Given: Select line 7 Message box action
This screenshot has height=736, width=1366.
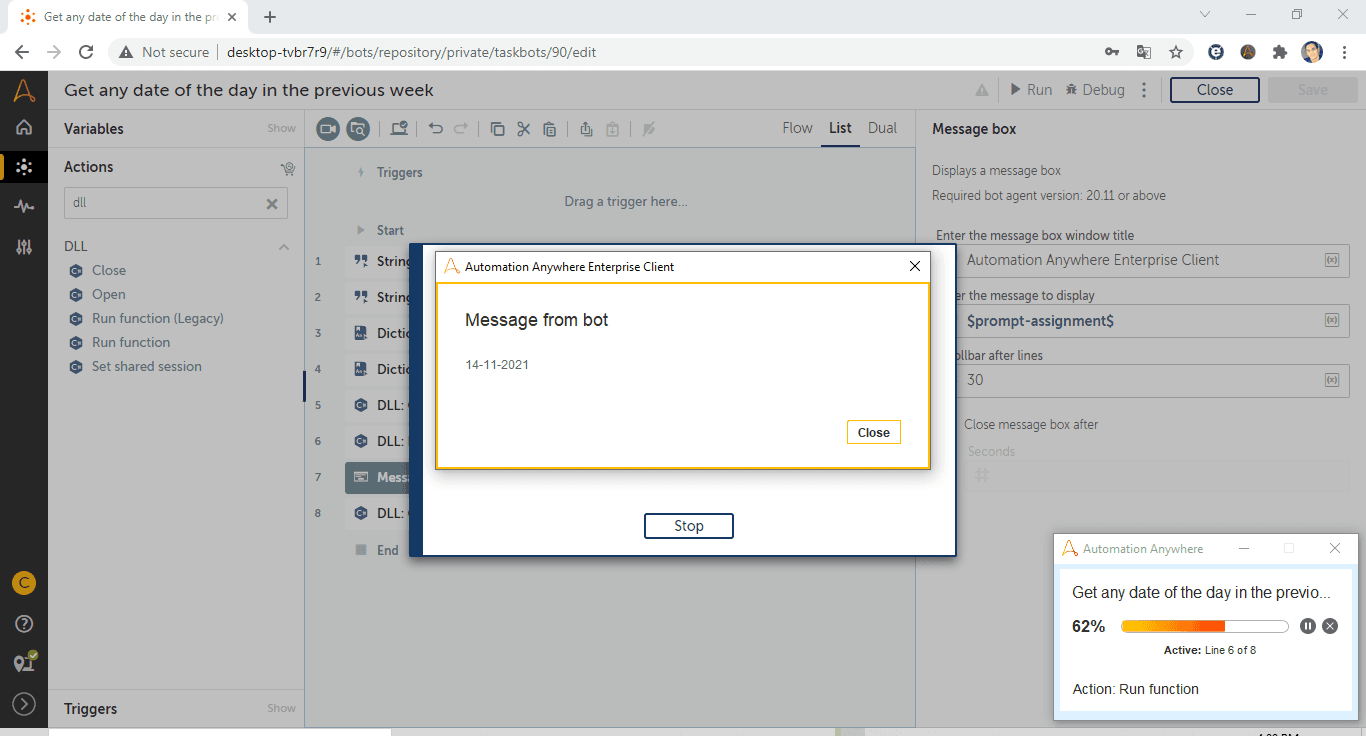Looking at the screenshot, I should (x=378, y=477).
